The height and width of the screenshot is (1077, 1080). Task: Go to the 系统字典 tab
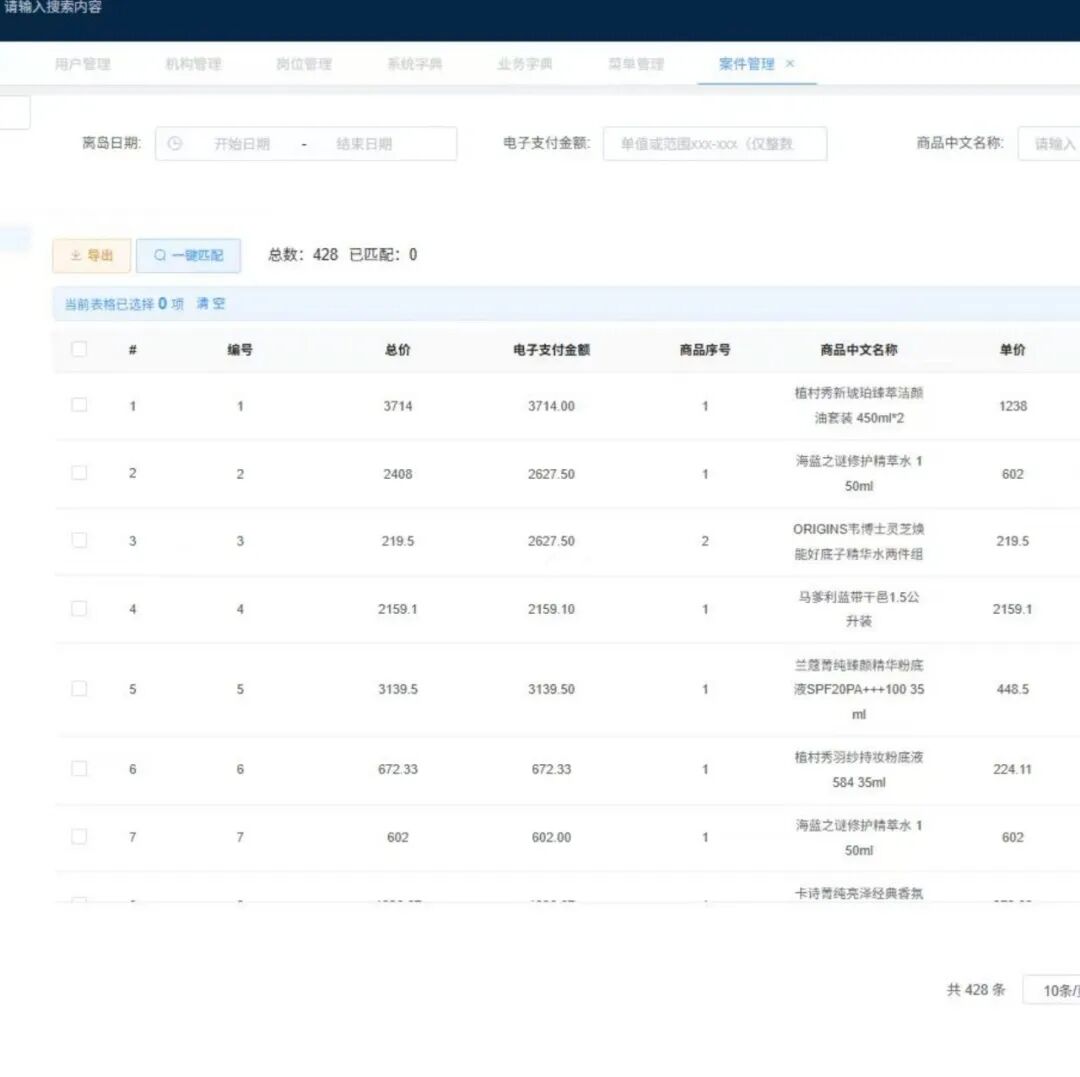[x=414, y=64]
